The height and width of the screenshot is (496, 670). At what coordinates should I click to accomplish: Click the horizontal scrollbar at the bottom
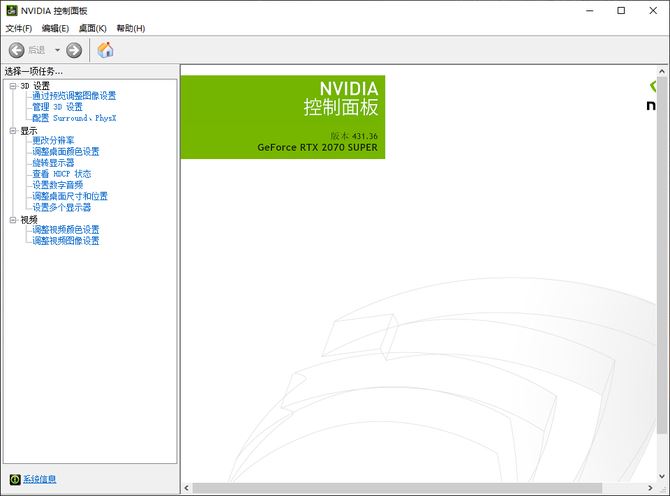click(x=420, y=488)
